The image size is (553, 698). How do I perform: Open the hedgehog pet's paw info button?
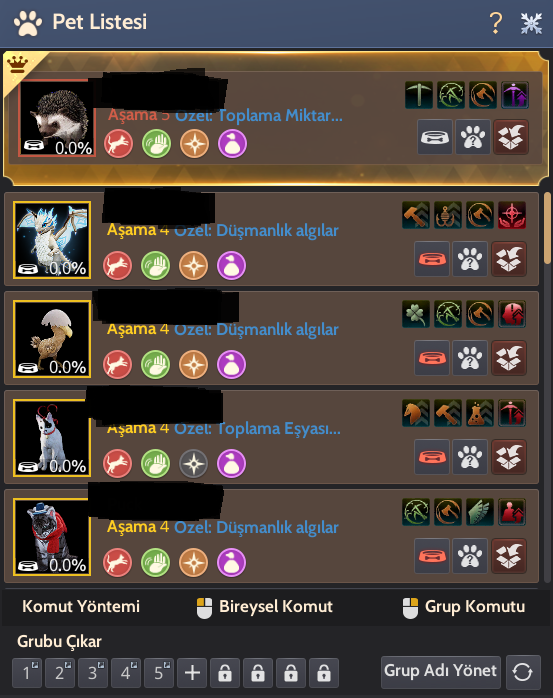point(473,137)
